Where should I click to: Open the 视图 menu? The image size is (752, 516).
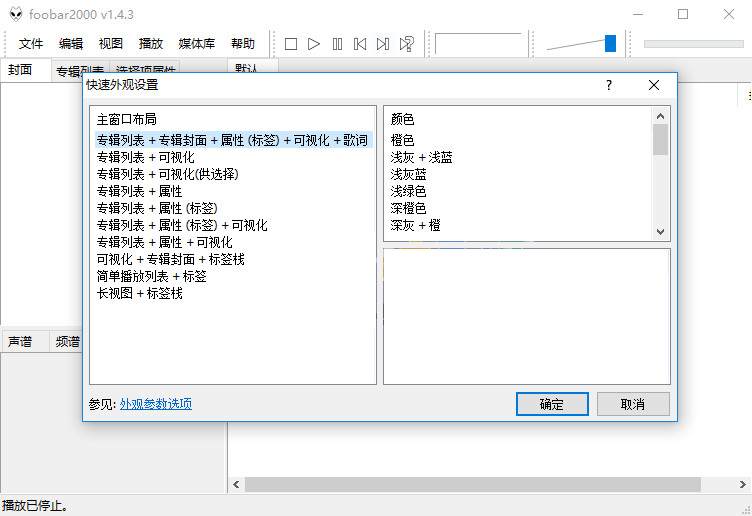(x=111, y=44)
